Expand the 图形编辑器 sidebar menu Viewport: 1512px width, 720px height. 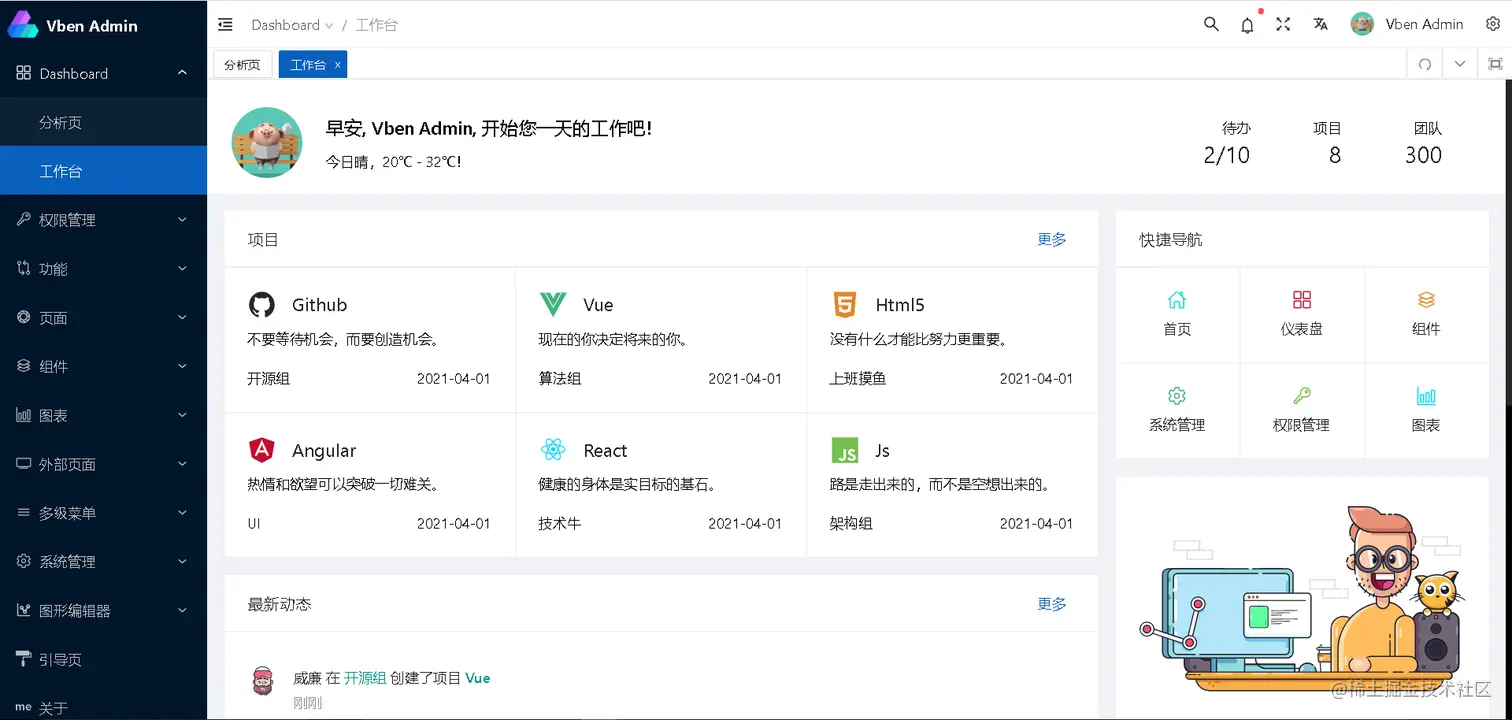(x=104, y=611)
